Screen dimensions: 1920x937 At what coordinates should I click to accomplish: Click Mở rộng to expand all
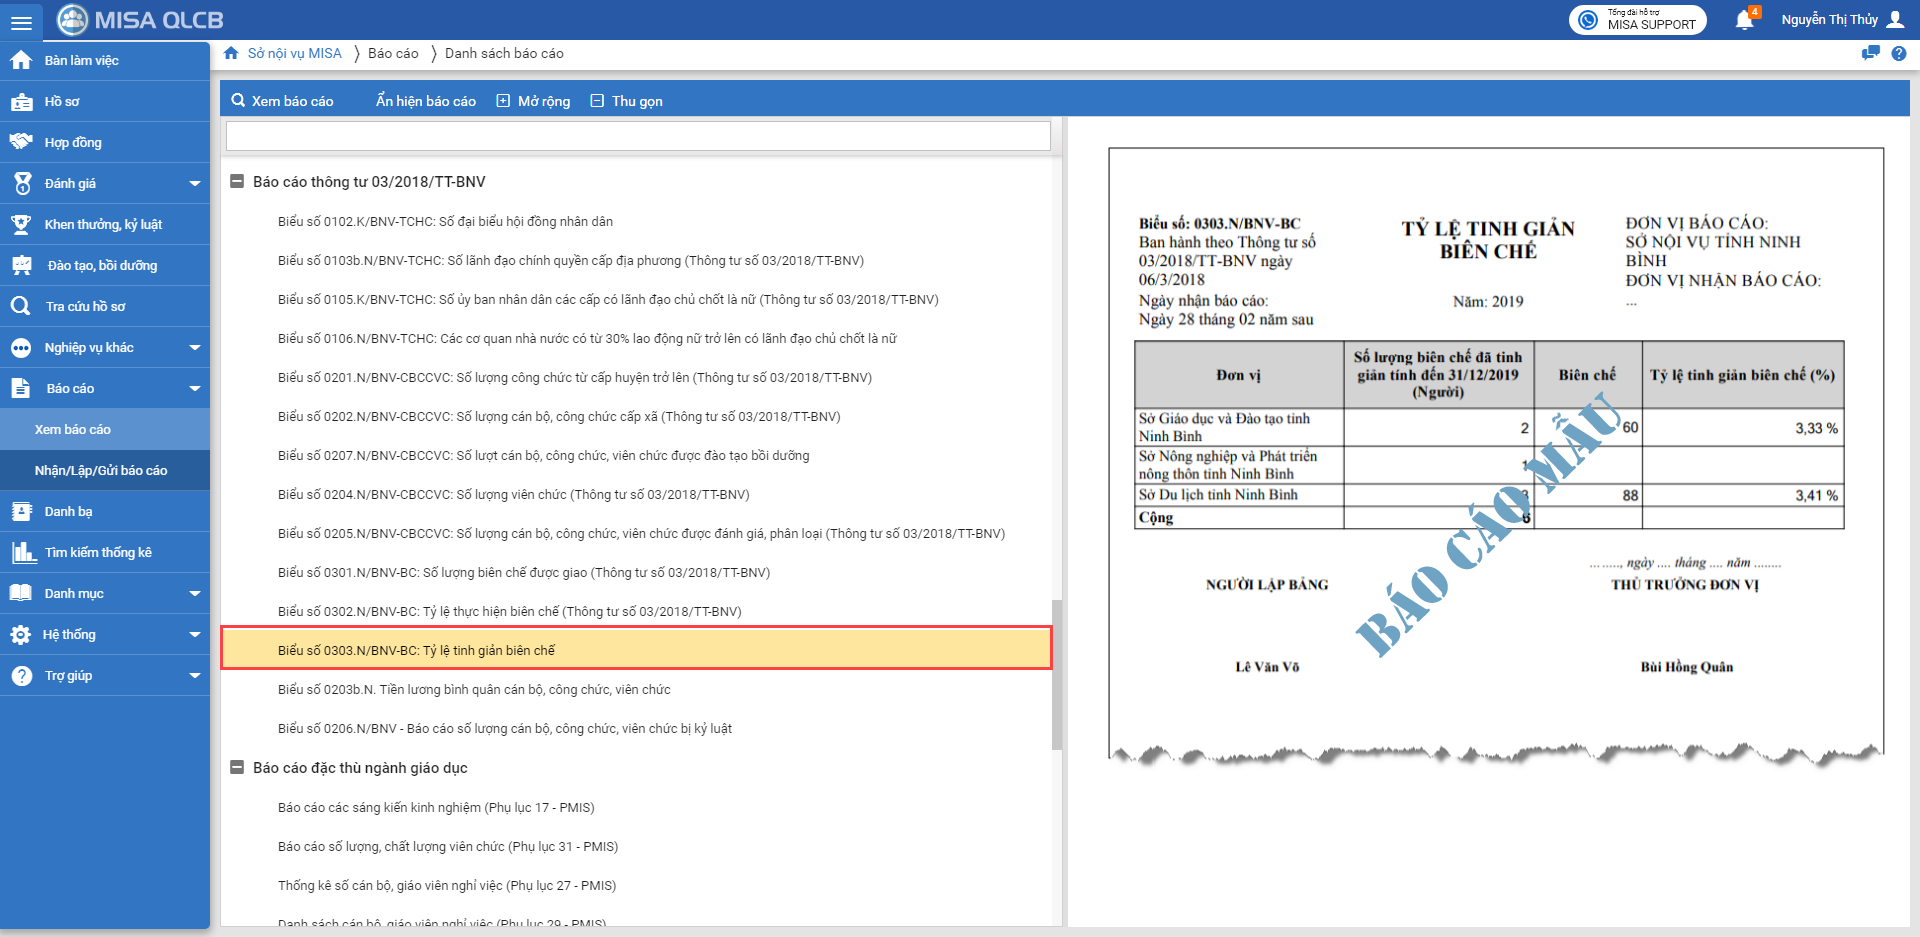pos(534,101)
